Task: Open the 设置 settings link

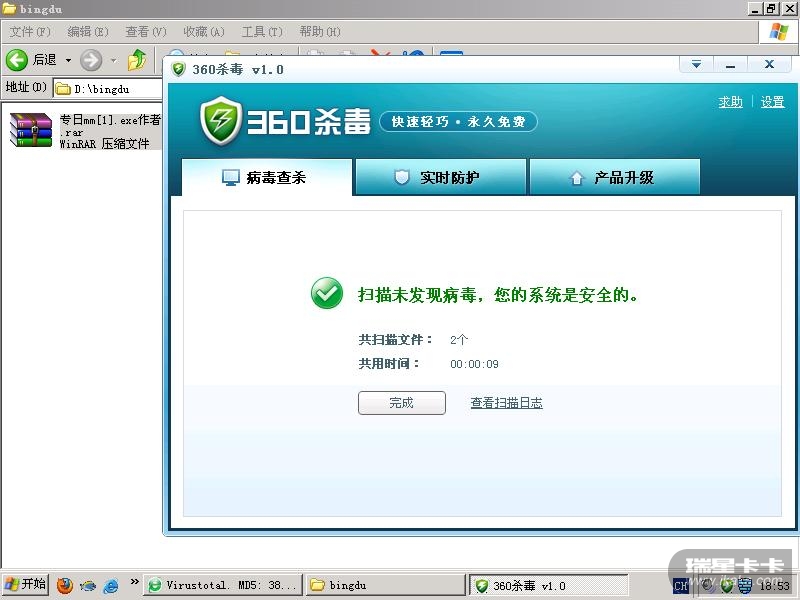Action: [x=772, y=102]
